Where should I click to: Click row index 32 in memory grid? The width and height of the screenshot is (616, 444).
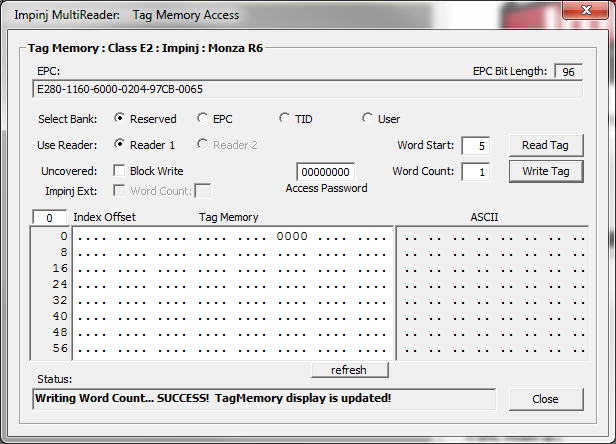(x=60, y=300)
